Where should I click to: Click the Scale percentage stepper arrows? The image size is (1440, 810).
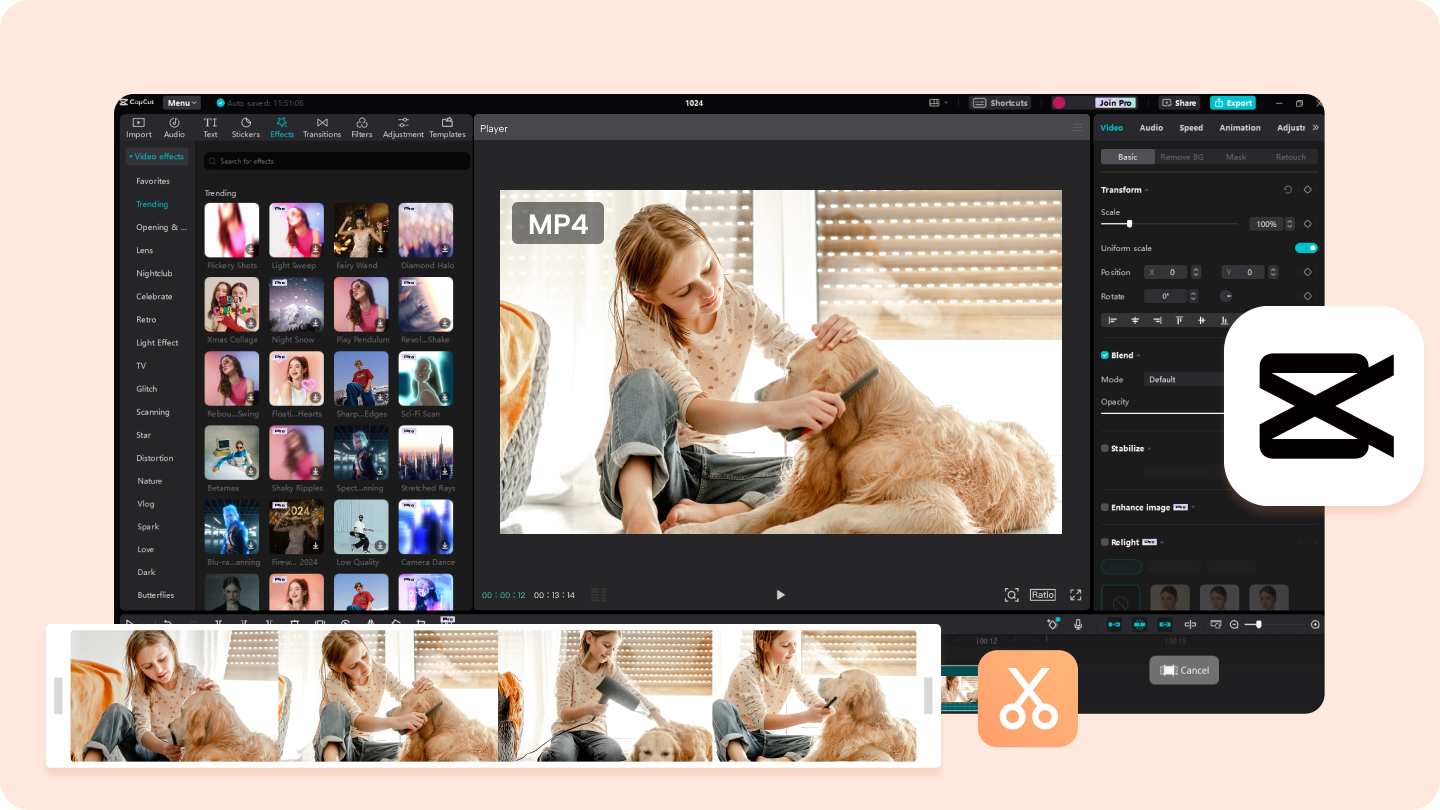(1290, 224)
